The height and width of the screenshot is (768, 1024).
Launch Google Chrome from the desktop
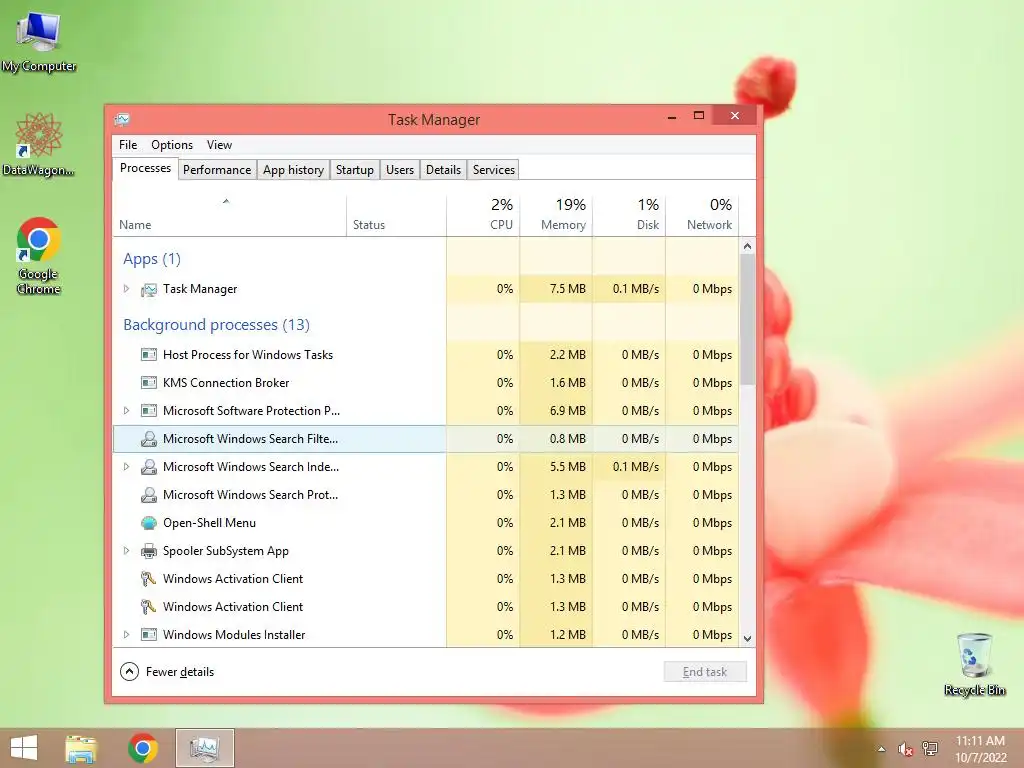(x=39, y=255)
